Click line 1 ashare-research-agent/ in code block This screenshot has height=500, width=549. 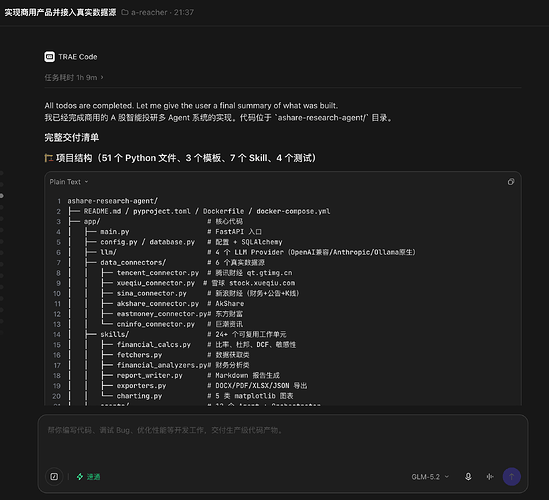pyautogui.click(x=112, y=201)
